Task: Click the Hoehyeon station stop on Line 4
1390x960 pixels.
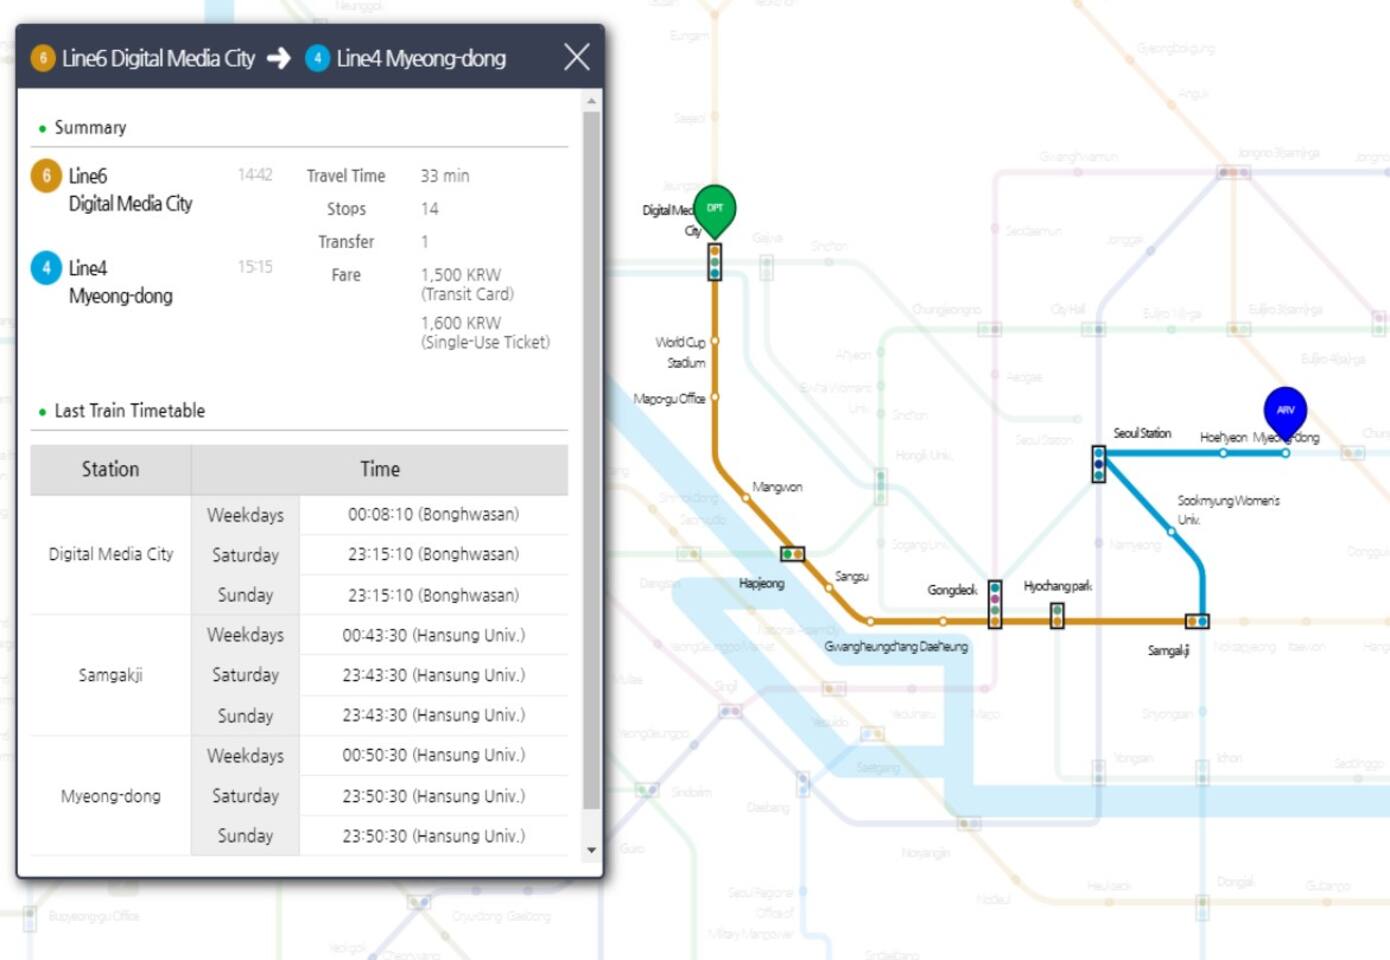Action: pos(1223,453)
